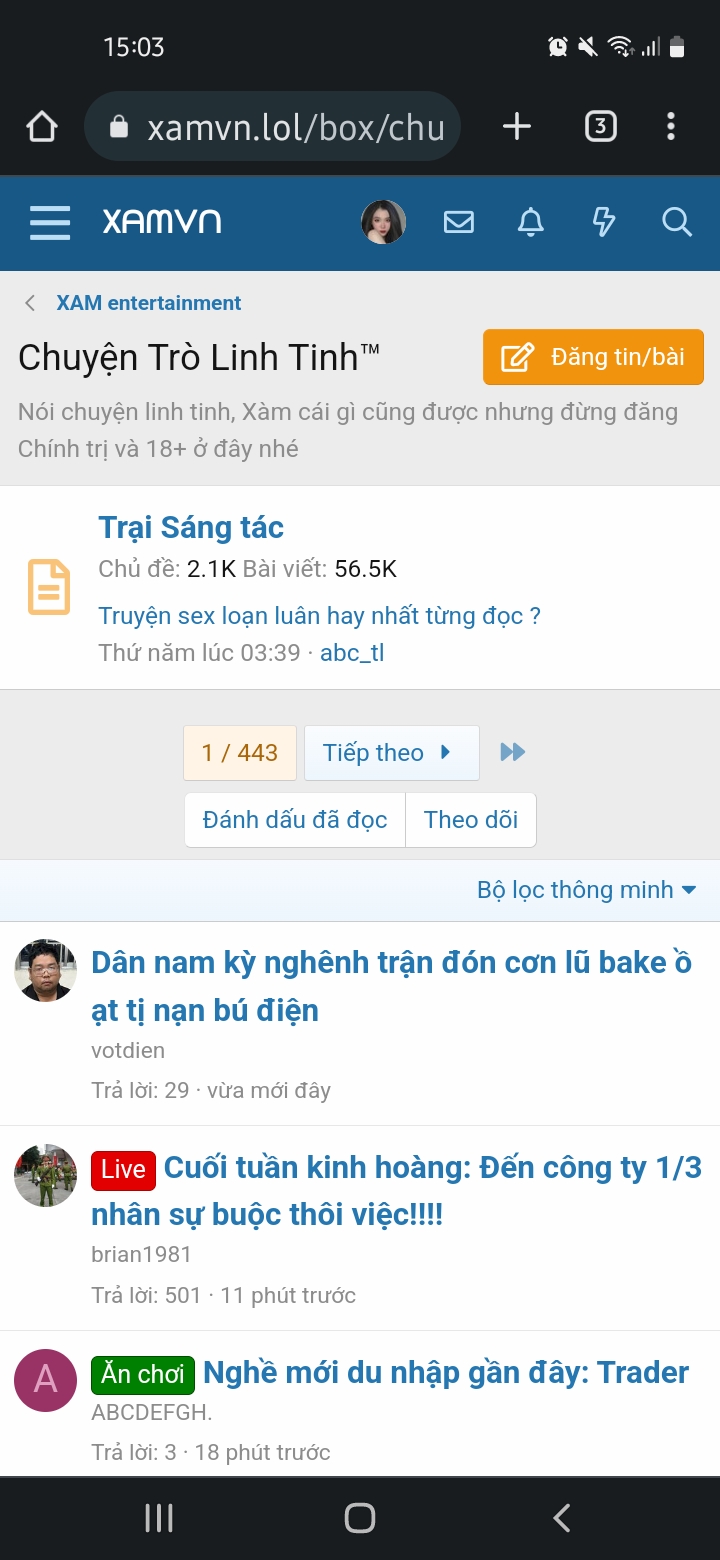Go back to XAM entertainment breadcrumb
Screen dimensions: 720x1560
pos(148,303)
